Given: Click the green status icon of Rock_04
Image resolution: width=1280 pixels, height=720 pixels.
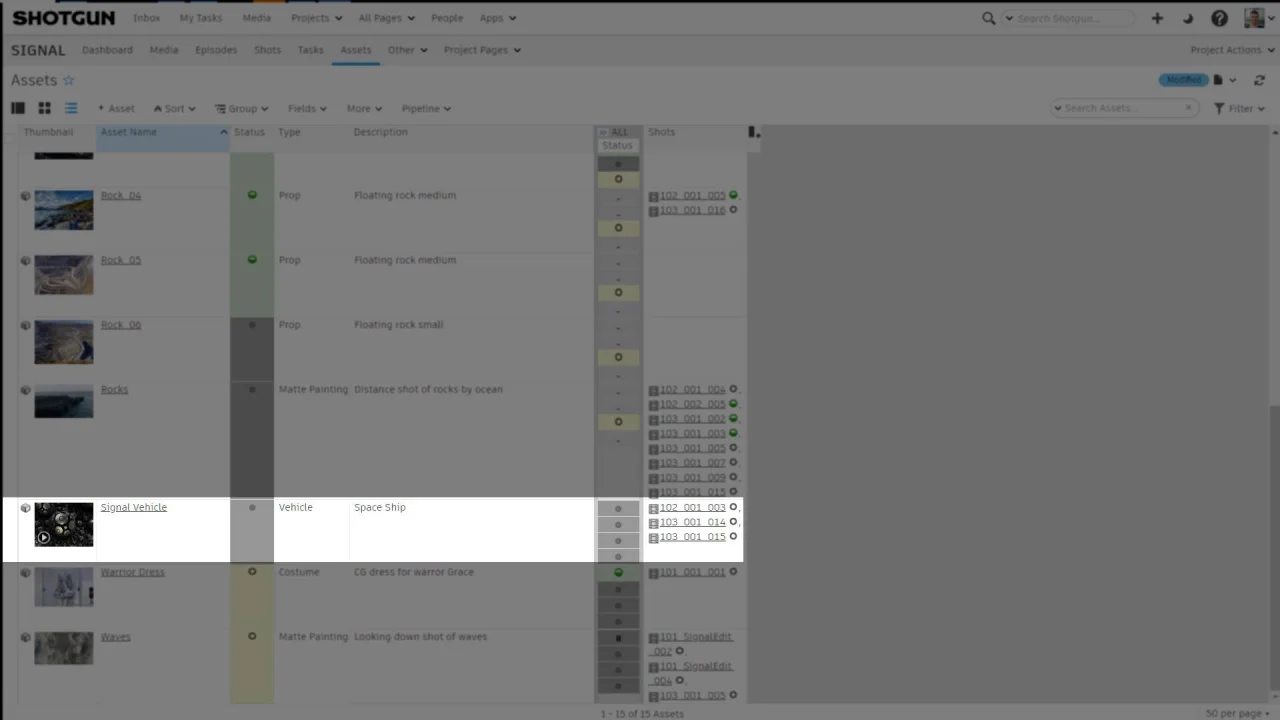Looking at the screenshot, I should point(252,195).
